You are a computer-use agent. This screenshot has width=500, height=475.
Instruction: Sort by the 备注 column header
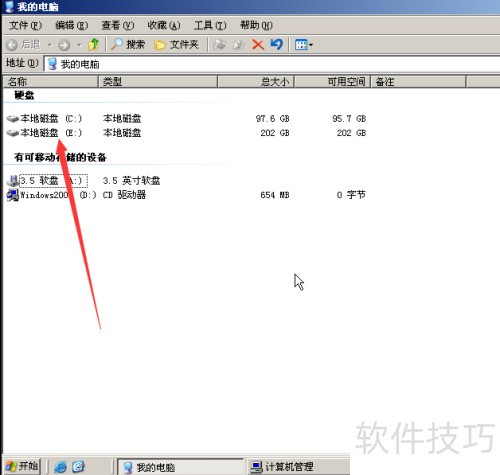tap(418, 82)
